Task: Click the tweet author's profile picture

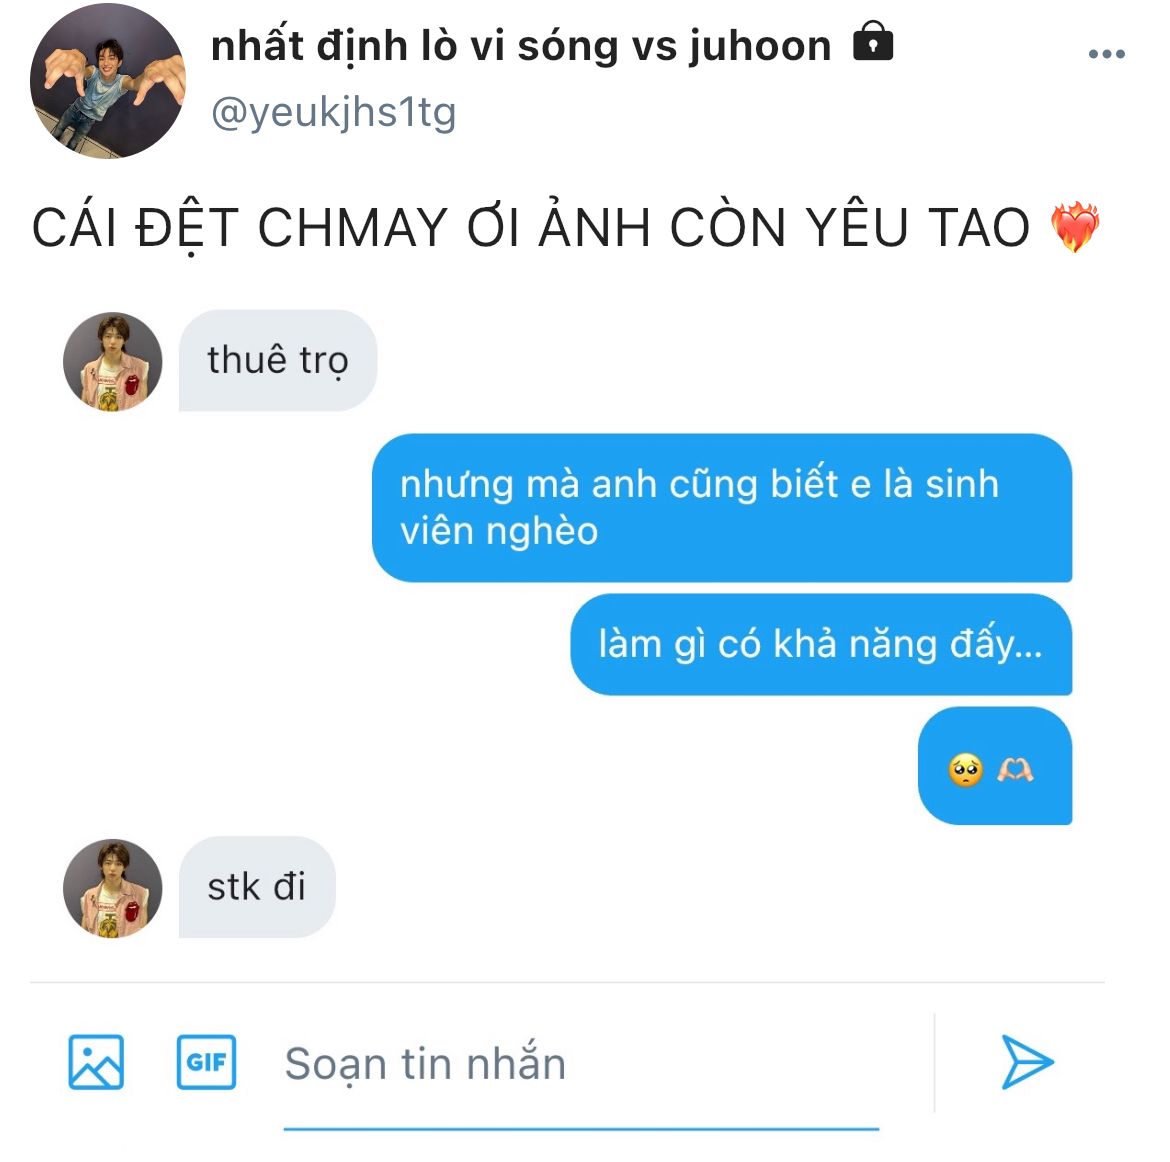Action: pyautogui.click(x=107, y=81)
